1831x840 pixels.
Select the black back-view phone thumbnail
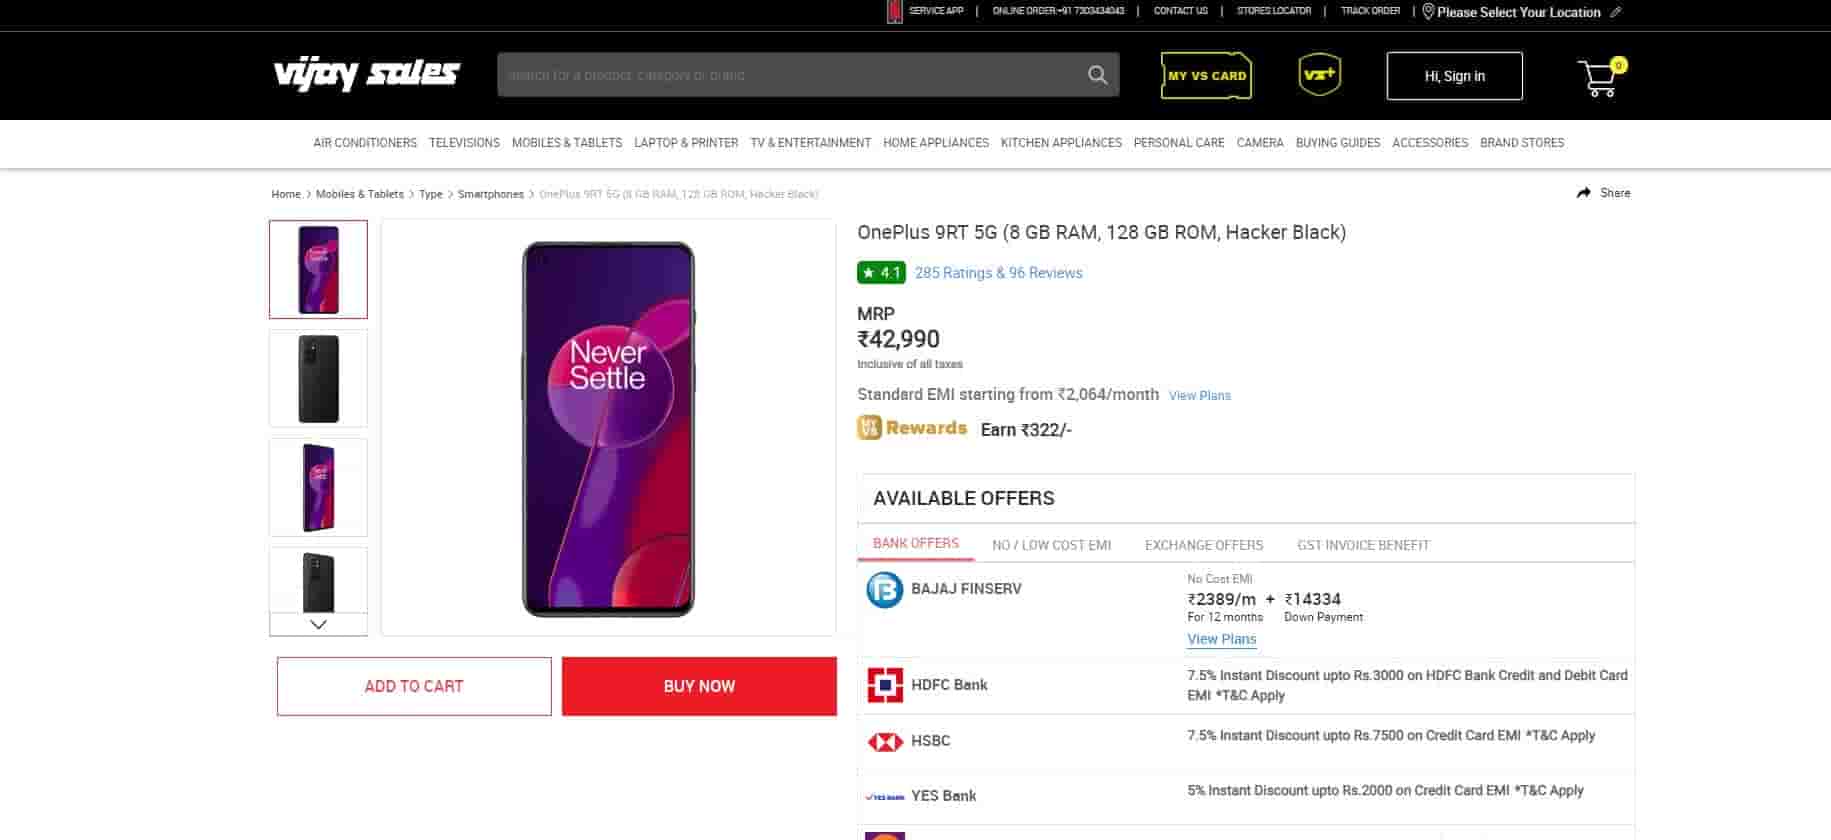click(318, 379)
